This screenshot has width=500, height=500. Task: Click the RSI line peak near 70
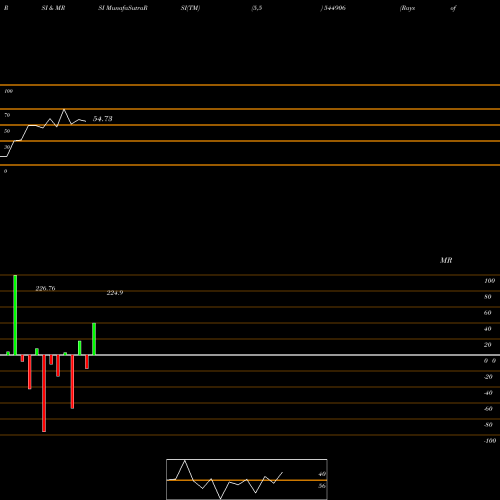(64, 110)
